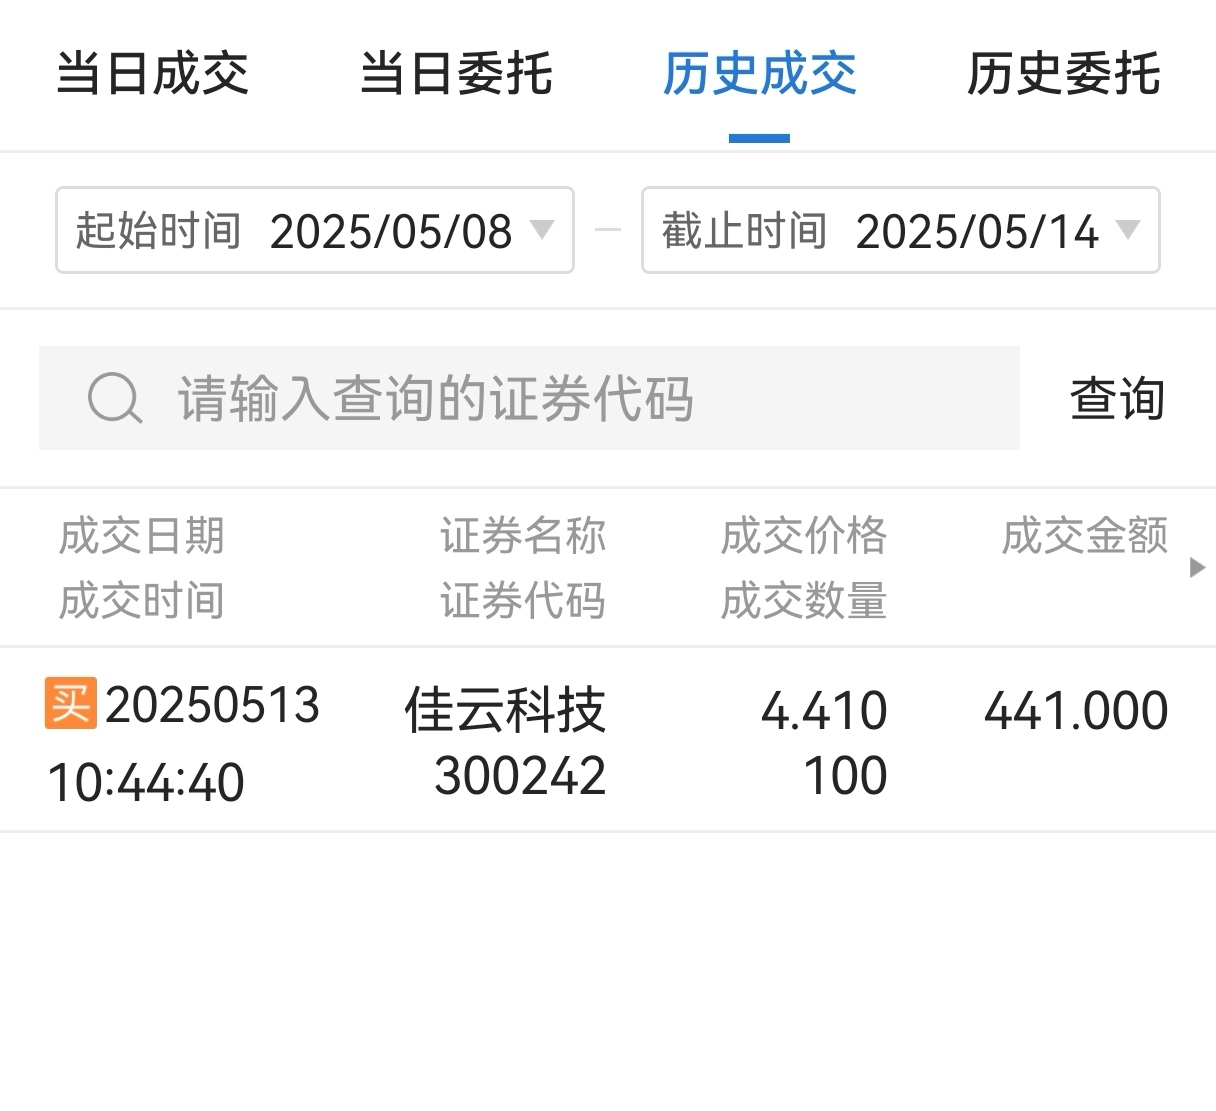The width and height of the screenshot is (1216, 1111).
Task: Focus the securities code search field
Action: [x=529, y=398]
